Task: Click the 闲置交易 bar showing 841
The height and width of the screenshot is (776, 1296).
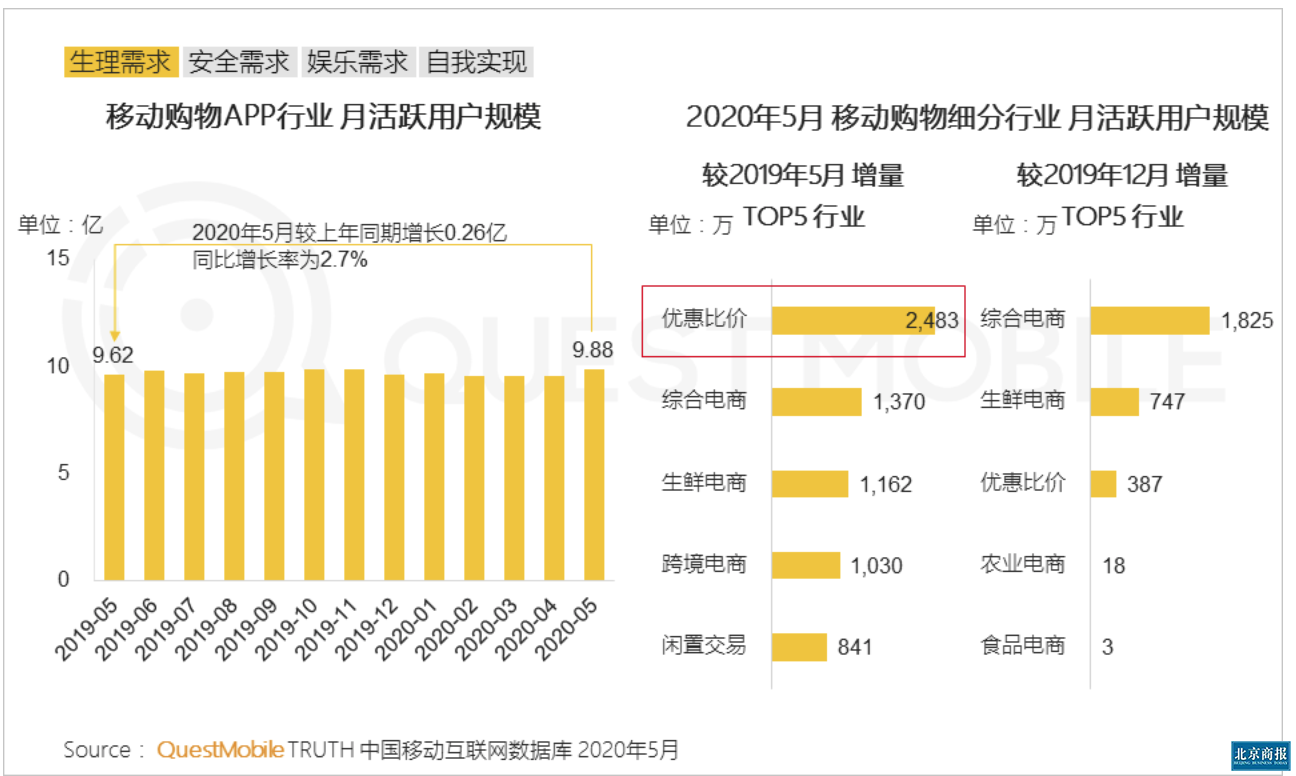Action: [800, 645]
